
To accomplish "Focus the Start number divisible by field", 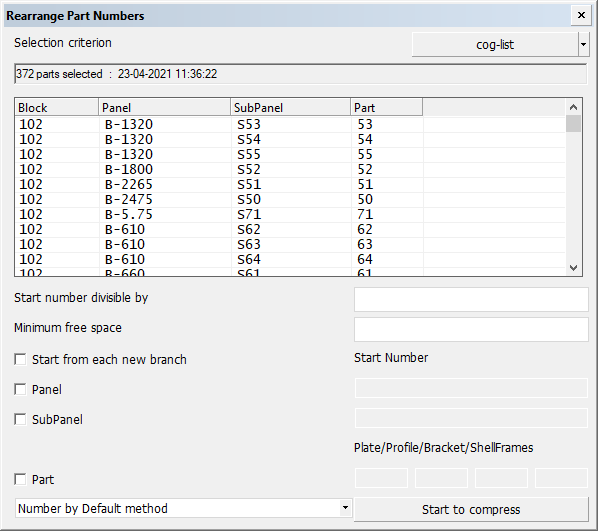I will tap(471, 299).
